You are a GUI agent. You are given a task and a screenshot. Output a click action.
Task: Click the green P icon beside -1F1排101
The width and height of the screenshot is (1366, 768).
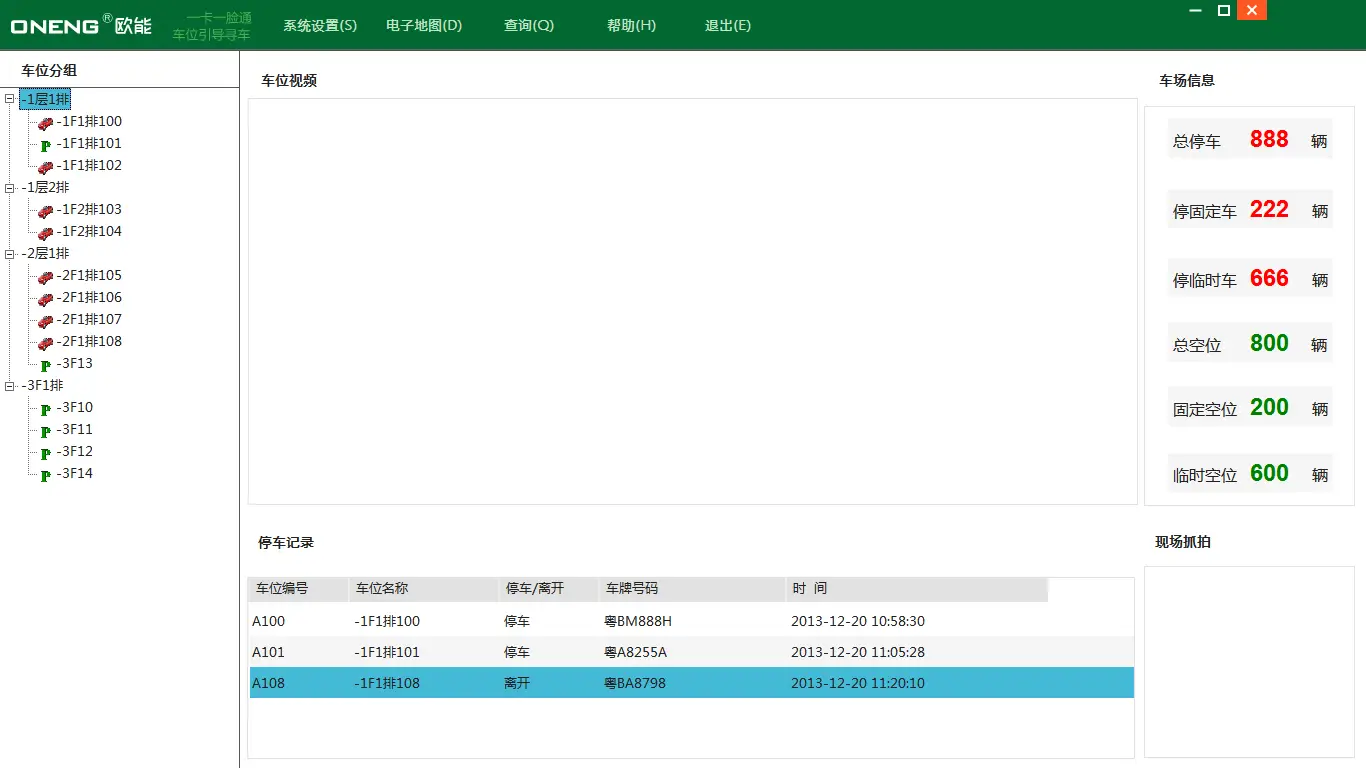(45, 145)
